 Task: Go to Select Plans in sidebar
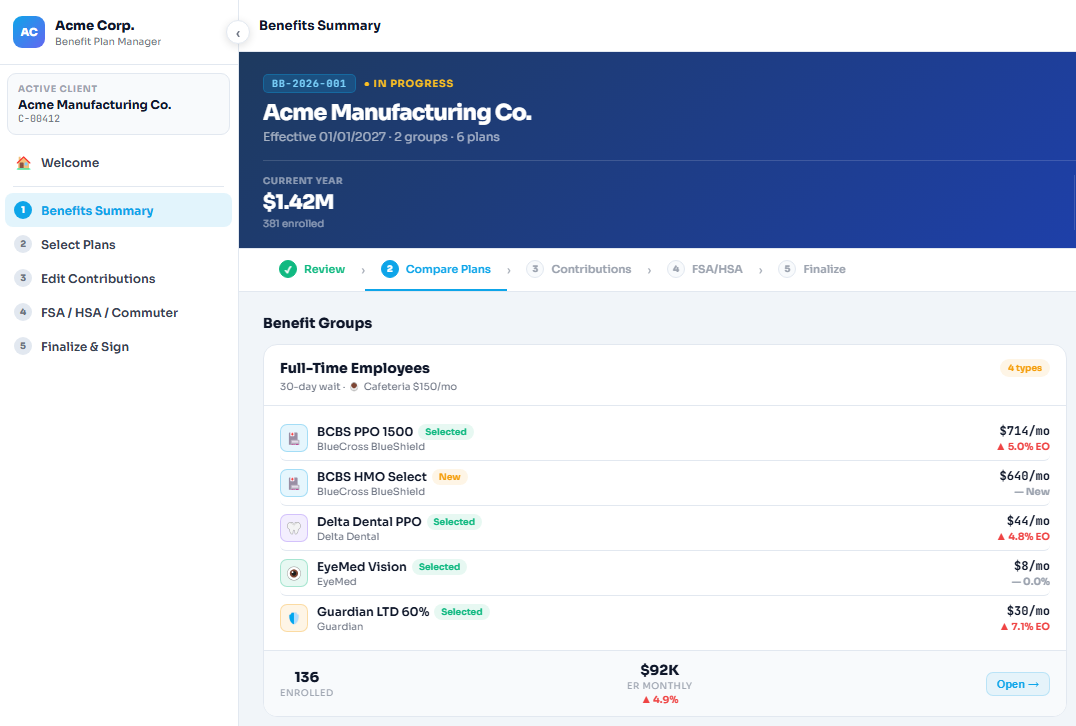pos(118,244)
